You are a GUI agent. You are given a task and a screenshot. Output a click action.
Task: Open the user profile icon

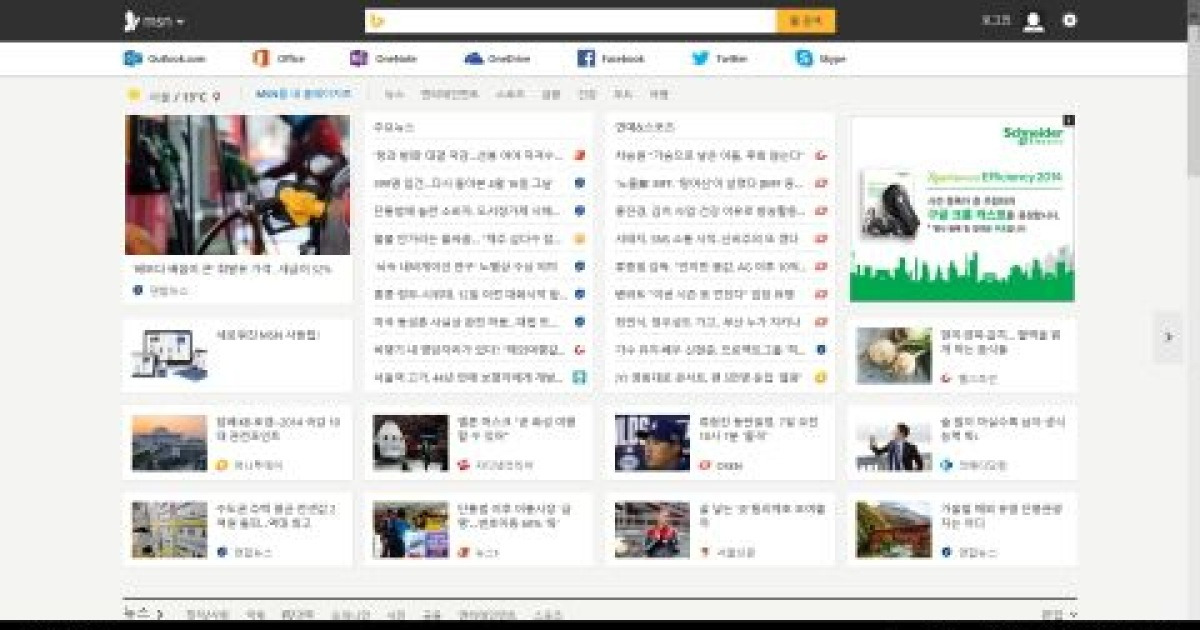(1034, 21)
